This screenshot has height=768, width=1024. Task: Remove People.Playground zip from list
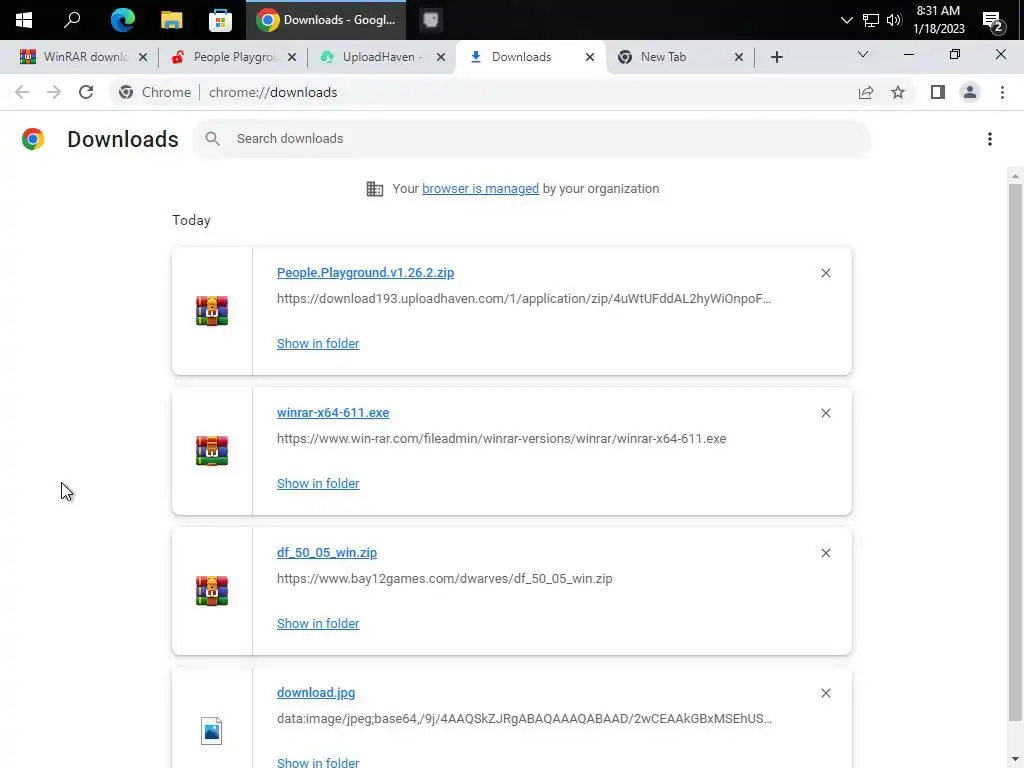click(x=825, y=273)
